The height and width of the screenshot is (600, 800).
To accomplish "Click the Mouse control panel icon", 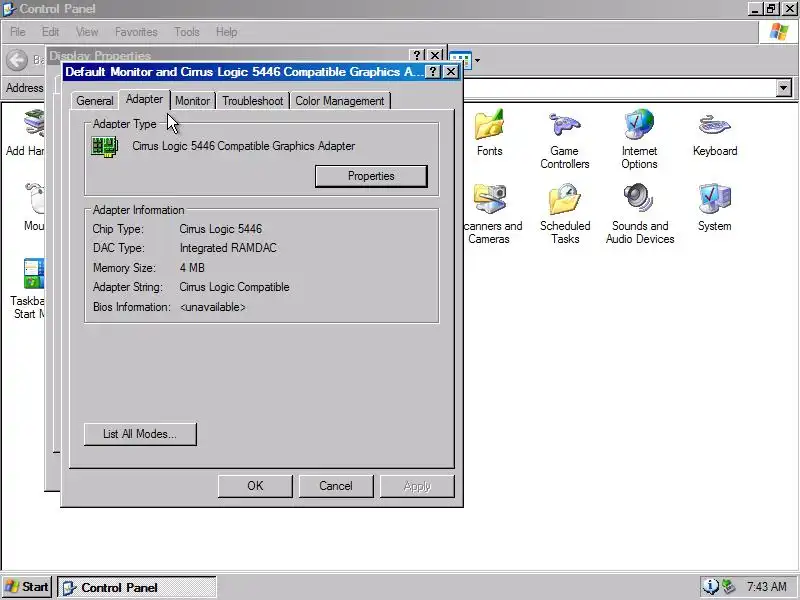I will click(35, 198).
